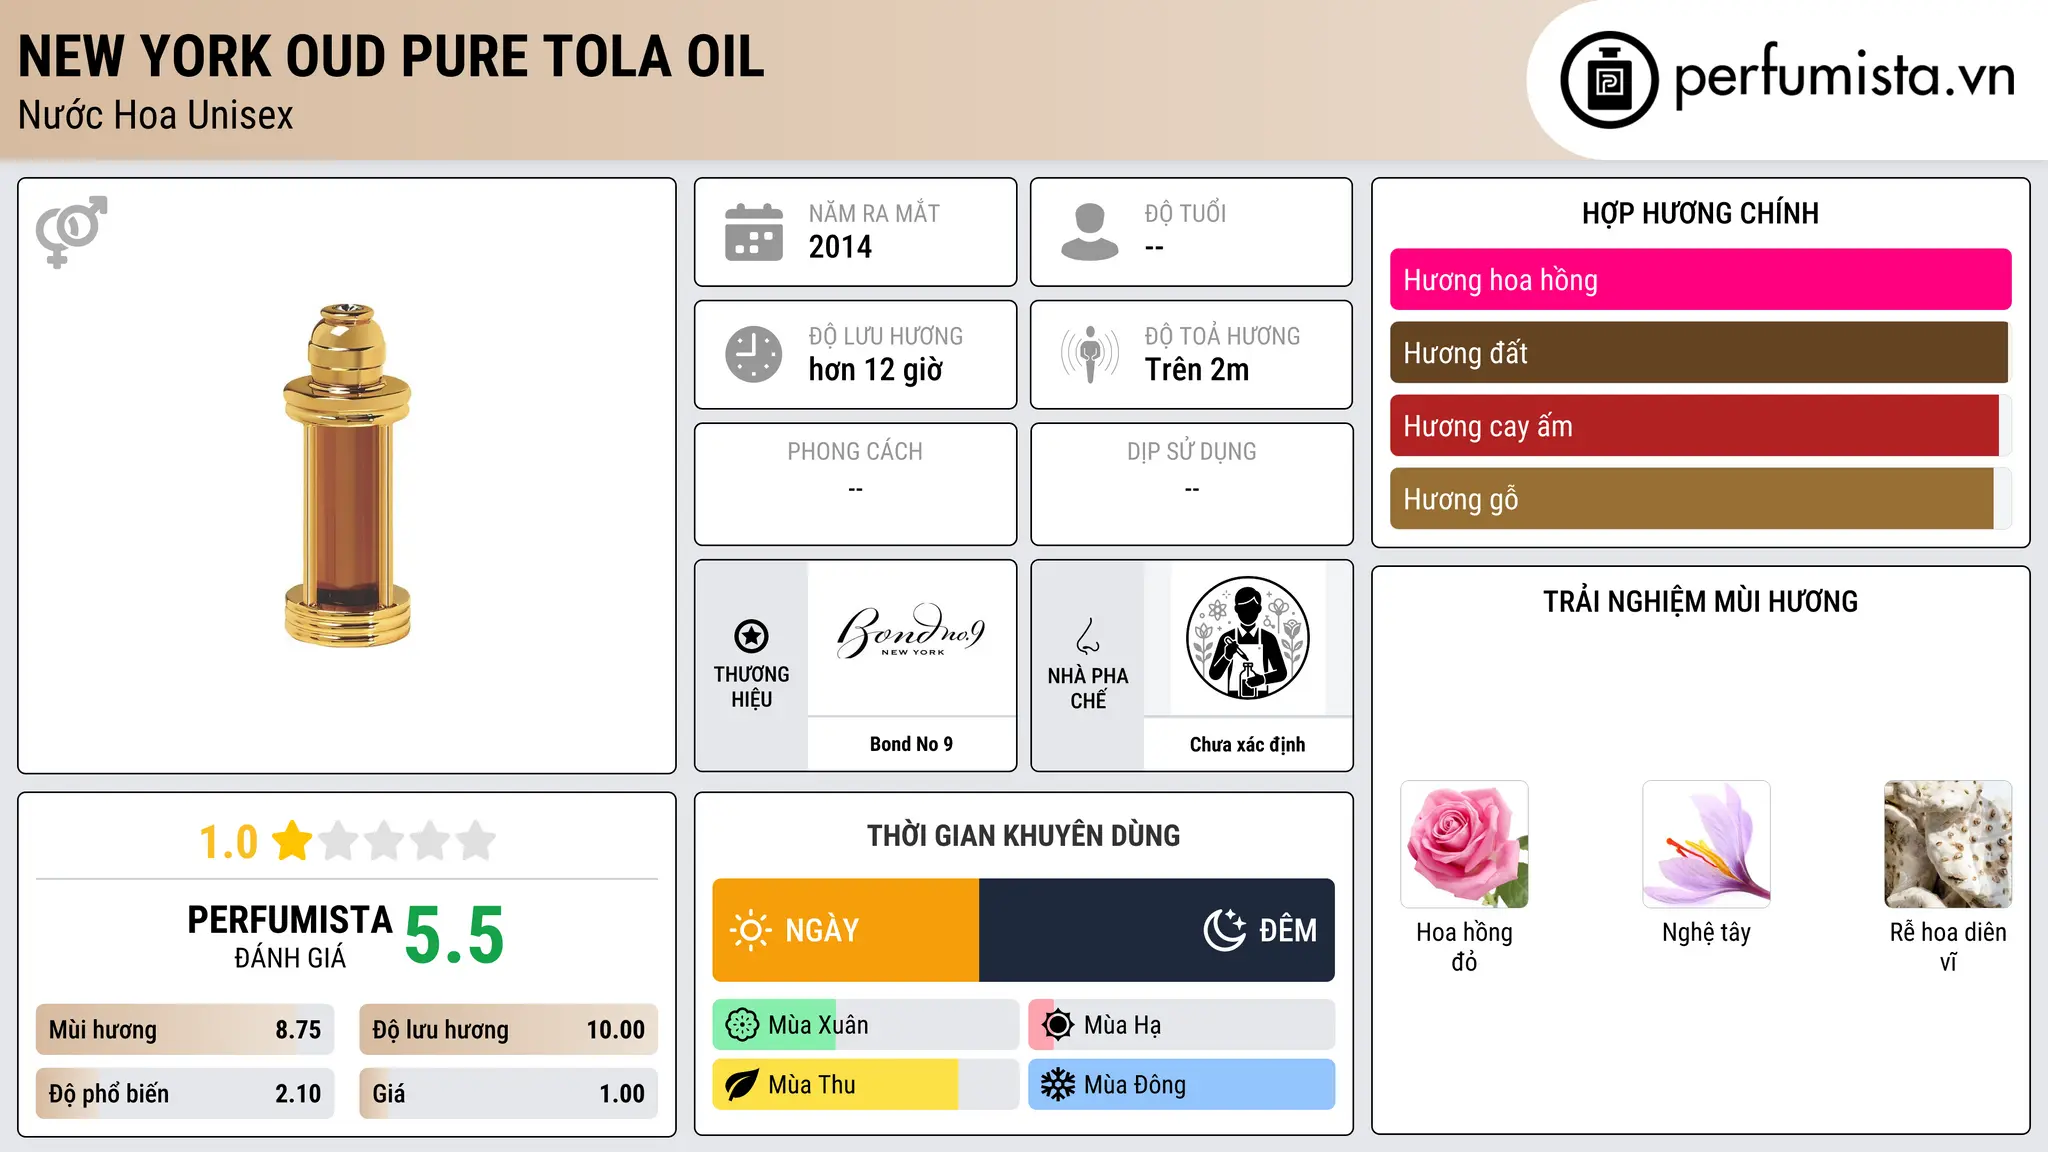
Task: Click the moon icon in Đêm bar
Action: pos(1224,930)
